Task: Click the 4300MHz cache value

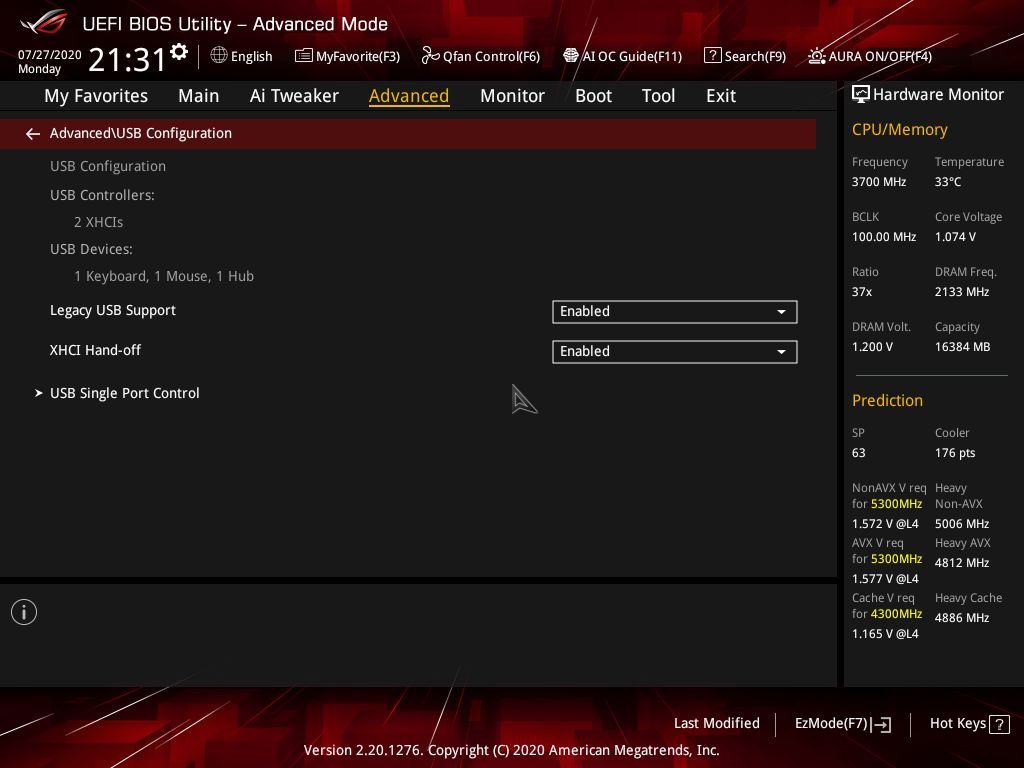Action: coord(896,614)
